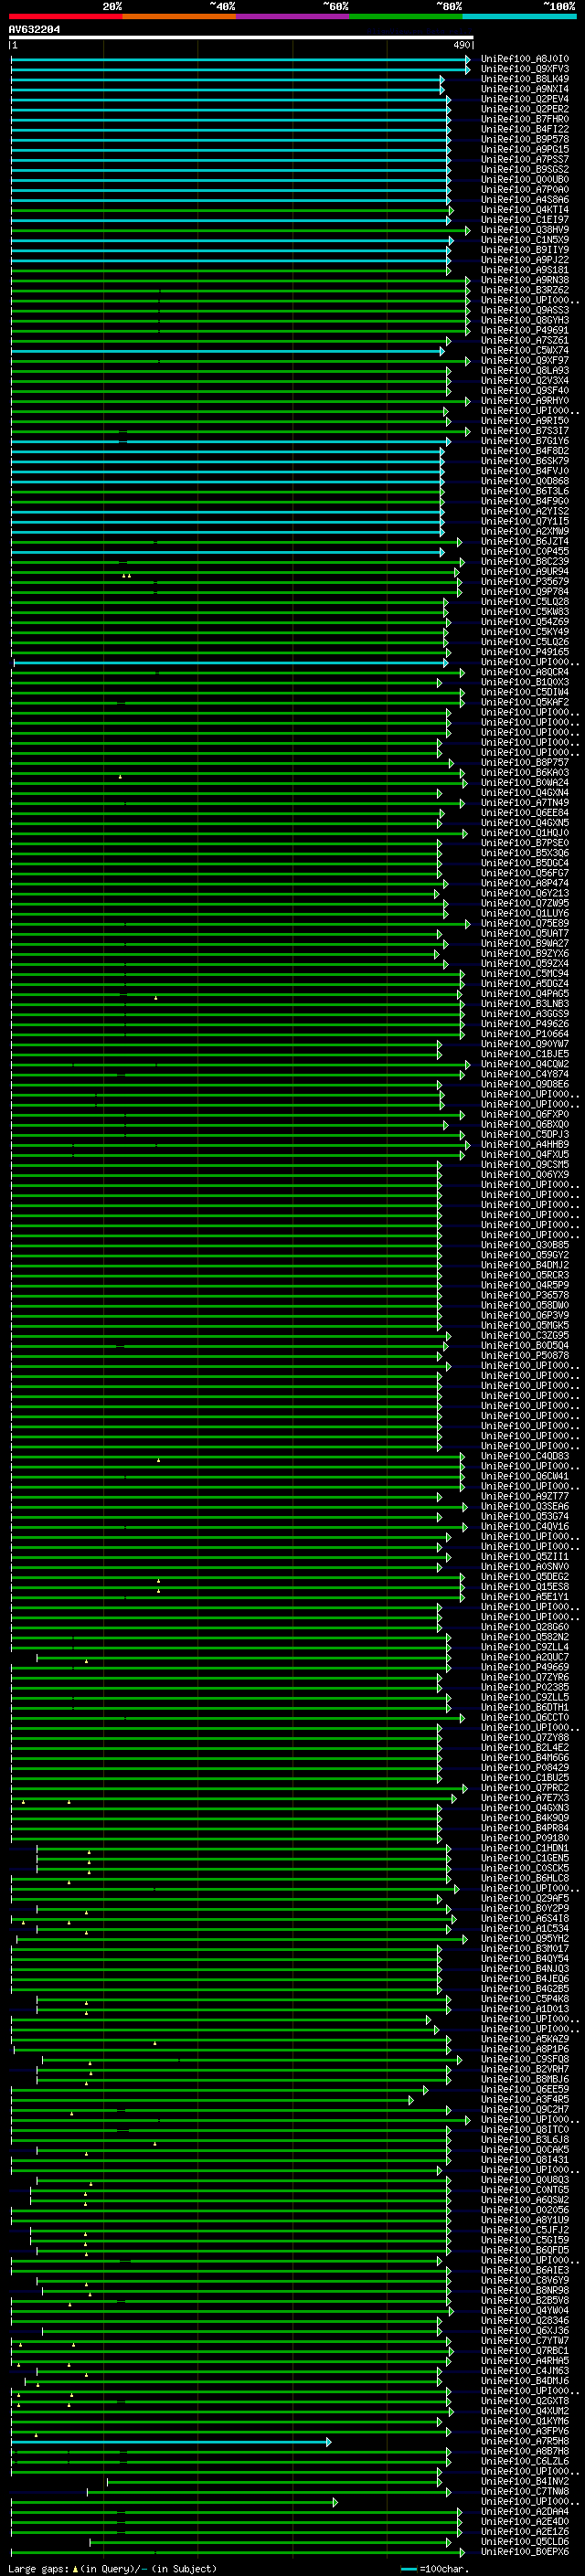Click hit label UniRef100_P36578
This screenshot has width=585, height=2576.
click(x=525, y=1295)
